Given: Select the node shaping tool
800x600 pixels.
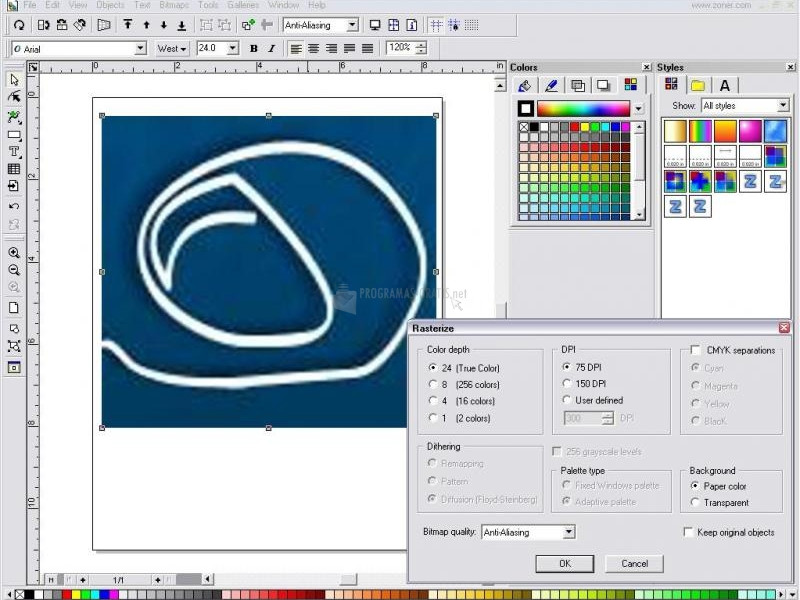Looking at the screenshot, I should [14, 97].
